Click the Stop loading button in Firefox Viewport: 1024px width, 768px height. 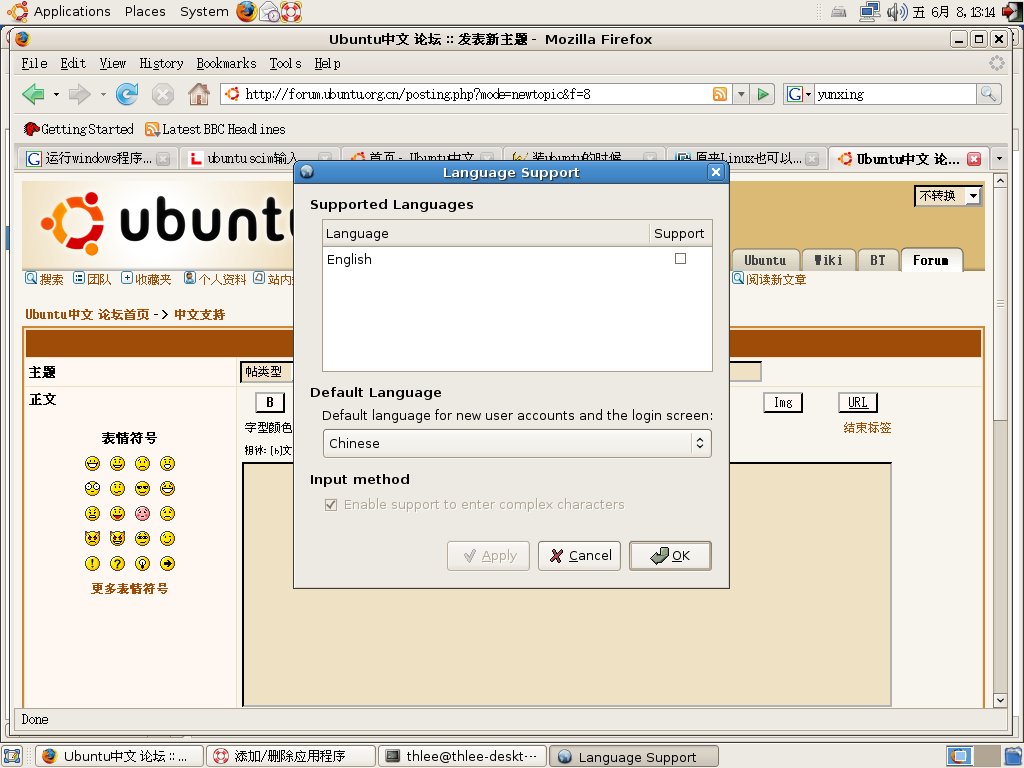163,95
